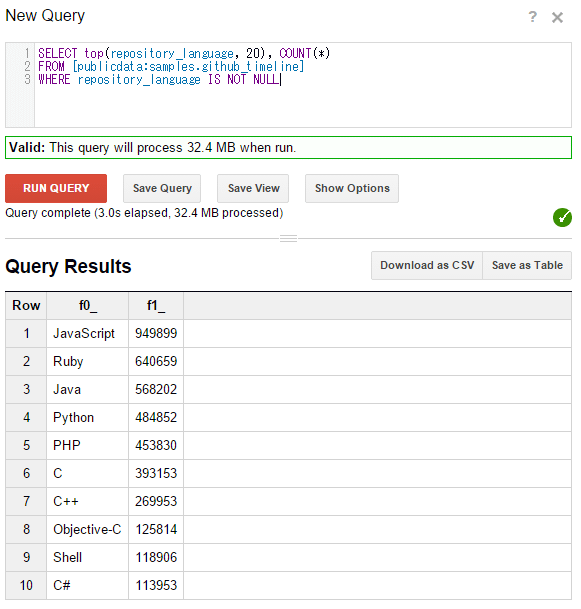Expand Show Options
Image resolution: width=581 pixels, height=609 pixels.
coord(352,188)
